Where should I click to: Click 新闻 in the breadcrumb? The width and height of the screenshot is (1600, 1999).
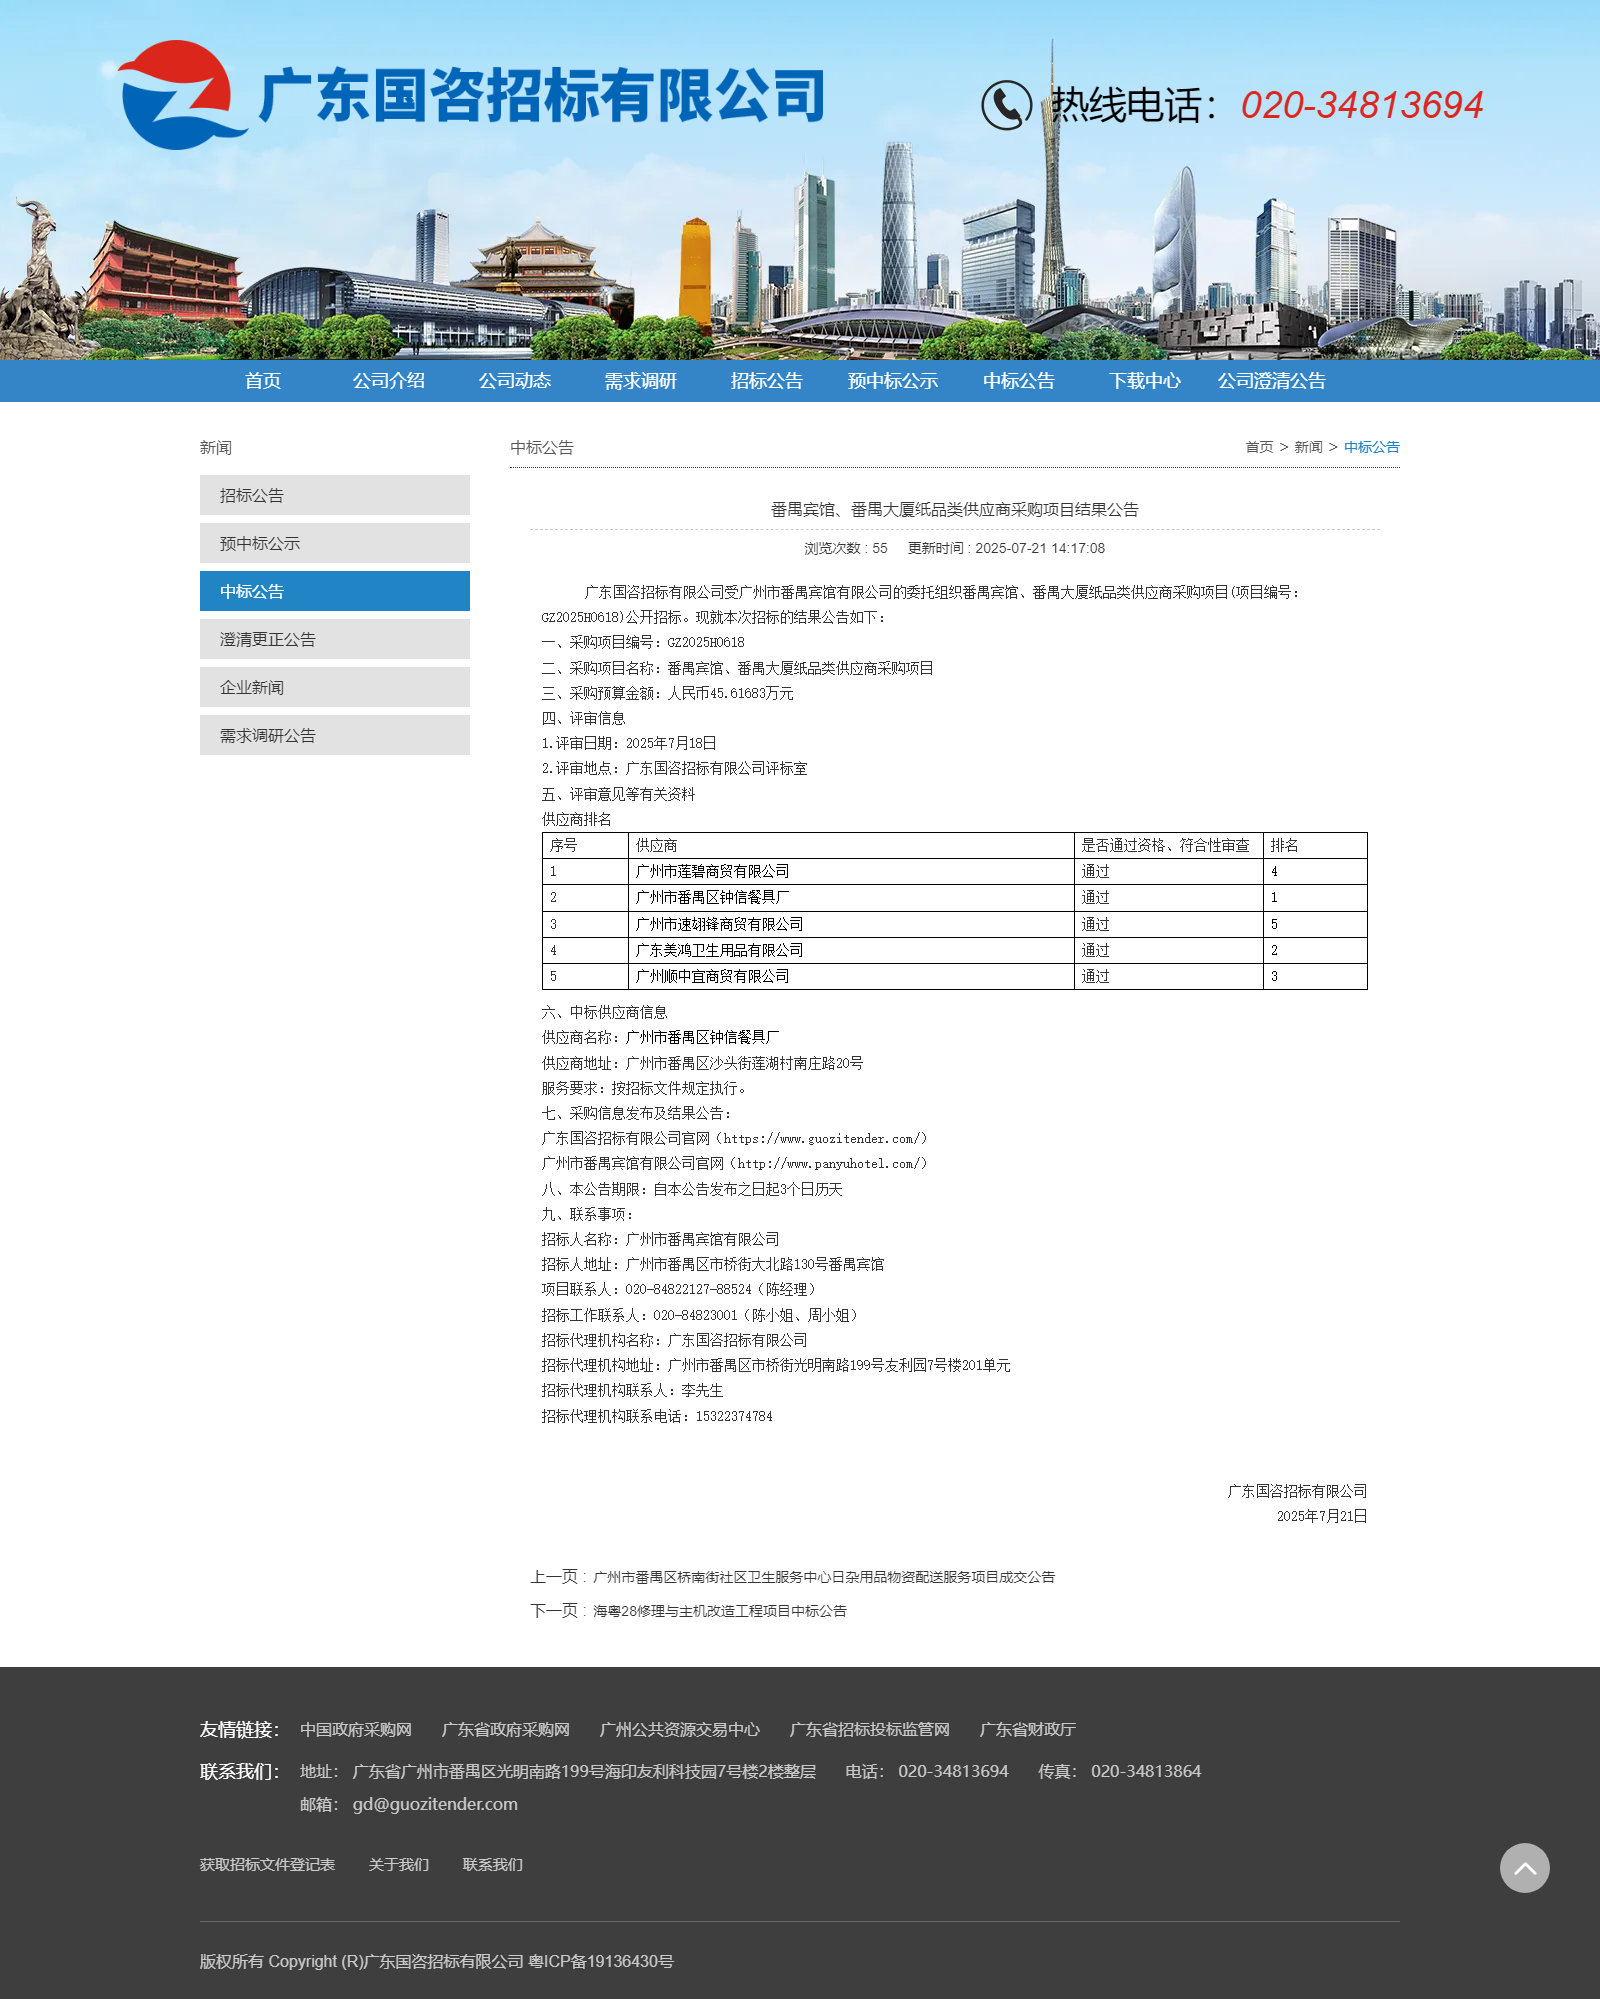click(x=1308, y=447)
